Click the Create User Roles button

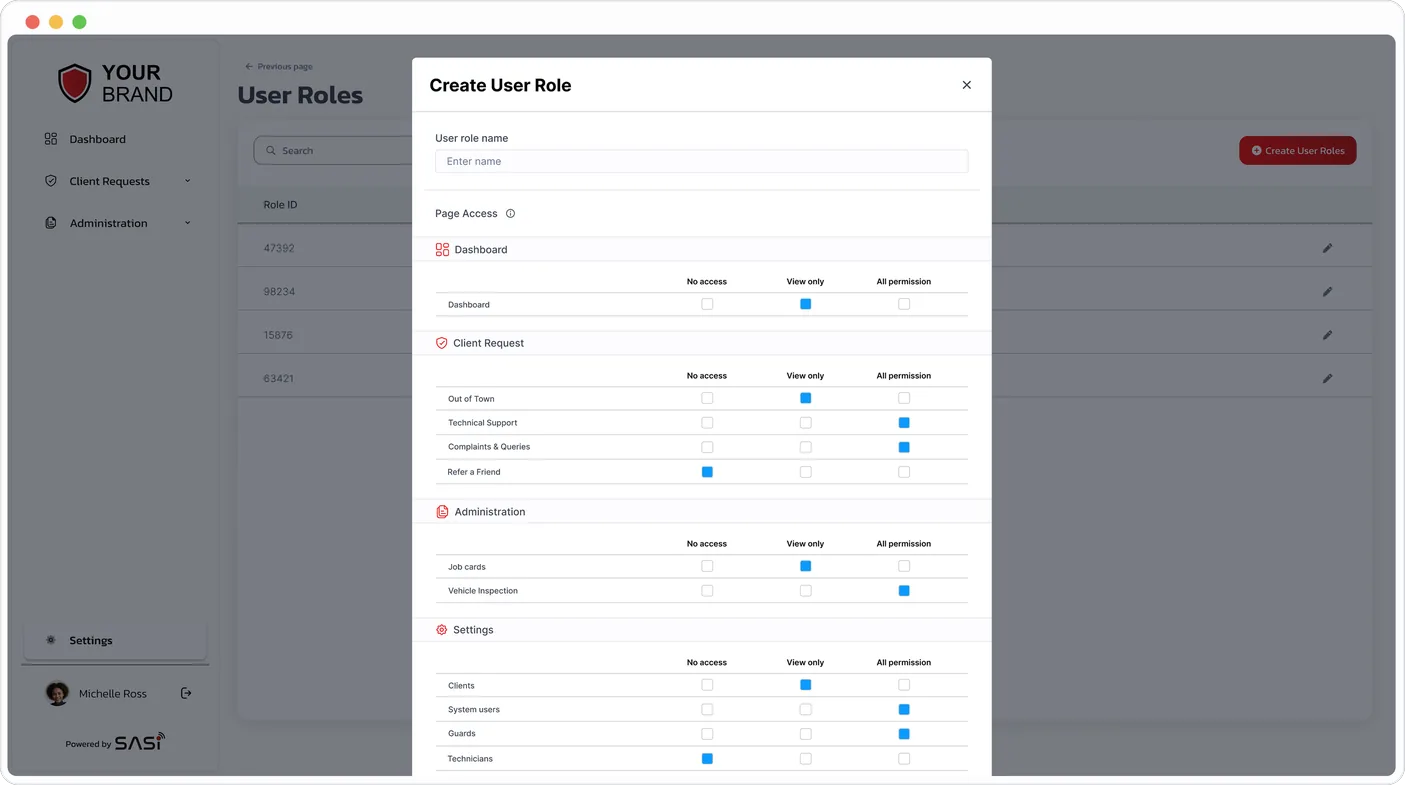(x=1297, y=151)
